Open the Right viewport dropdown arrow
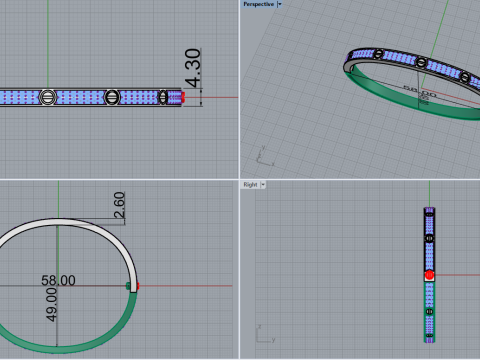Screen dimensions: 480x360 point(263,185)
